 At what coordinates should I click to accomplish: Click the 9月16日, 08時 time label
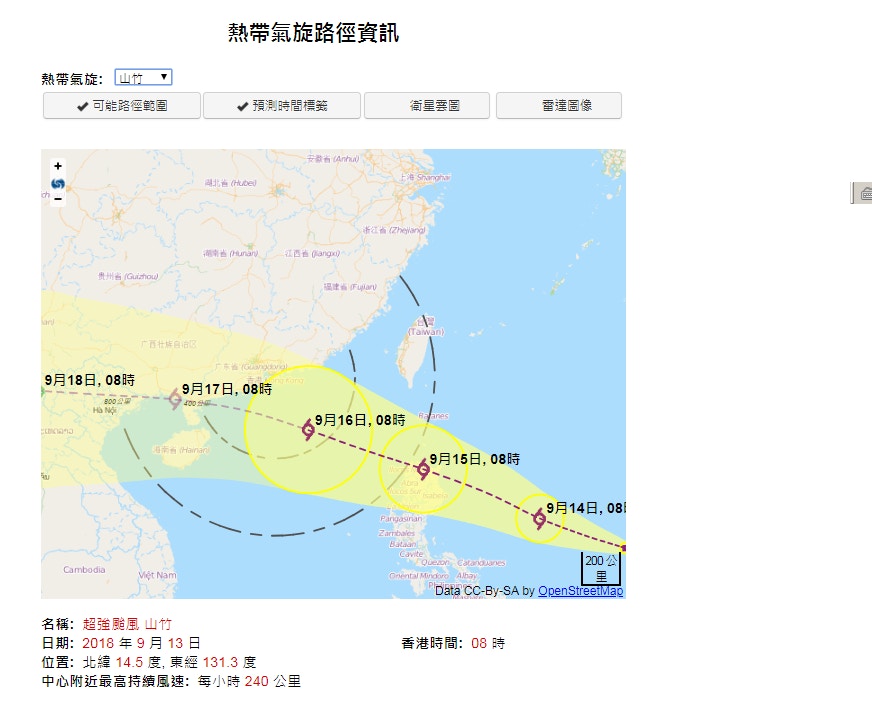(360, 420)
